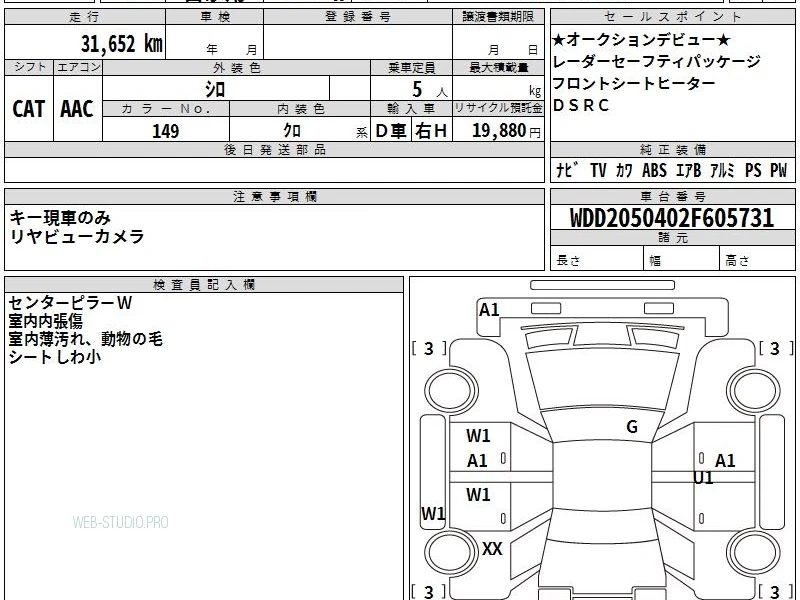This screenshot has height=600, width=800.
Task: Click the ABS equipment mark
Action: coord(654,170)
